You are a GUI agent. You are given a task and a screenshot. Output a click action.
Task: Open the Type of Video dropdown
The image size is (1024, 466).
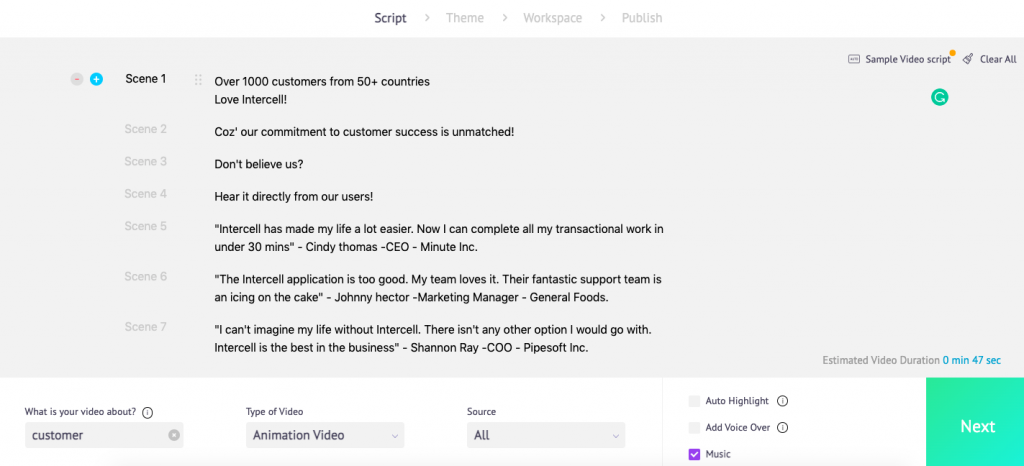tap(325, 435)
